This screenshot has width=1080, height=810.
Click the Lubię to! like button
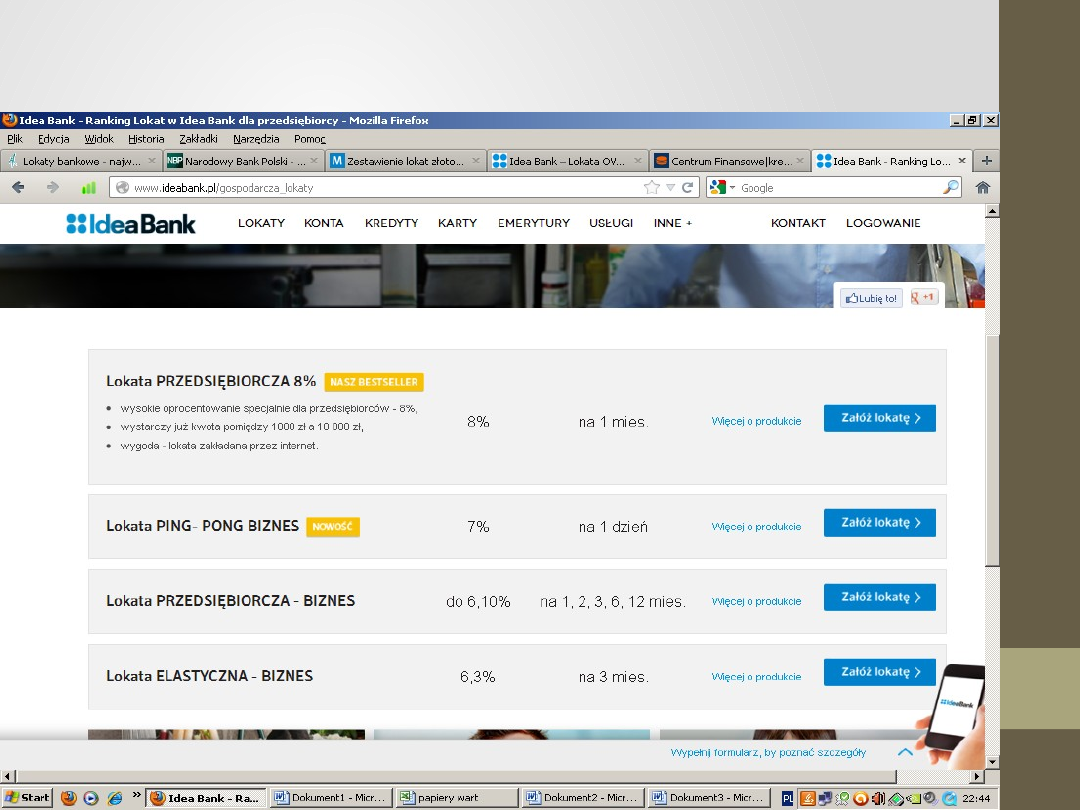[x=871, y=298]
